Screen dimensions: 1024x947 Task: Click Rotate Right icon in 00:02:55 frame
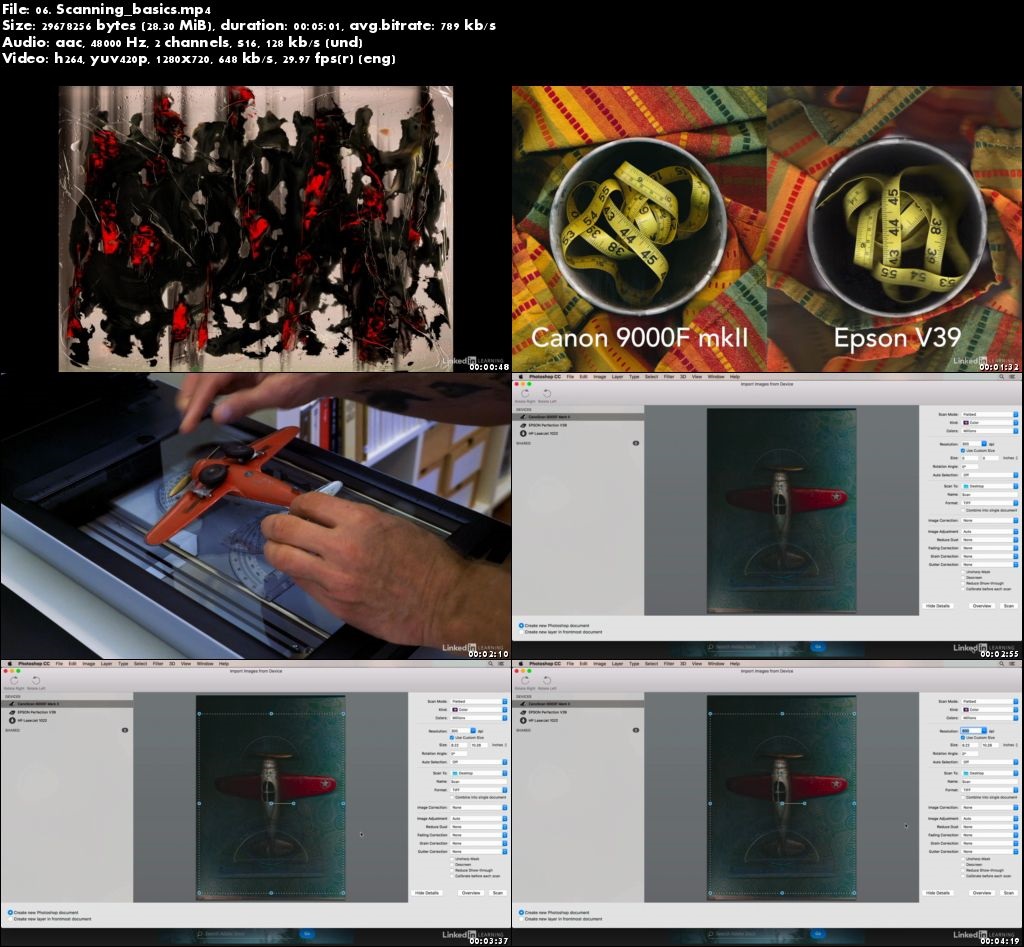click(524, 394)
